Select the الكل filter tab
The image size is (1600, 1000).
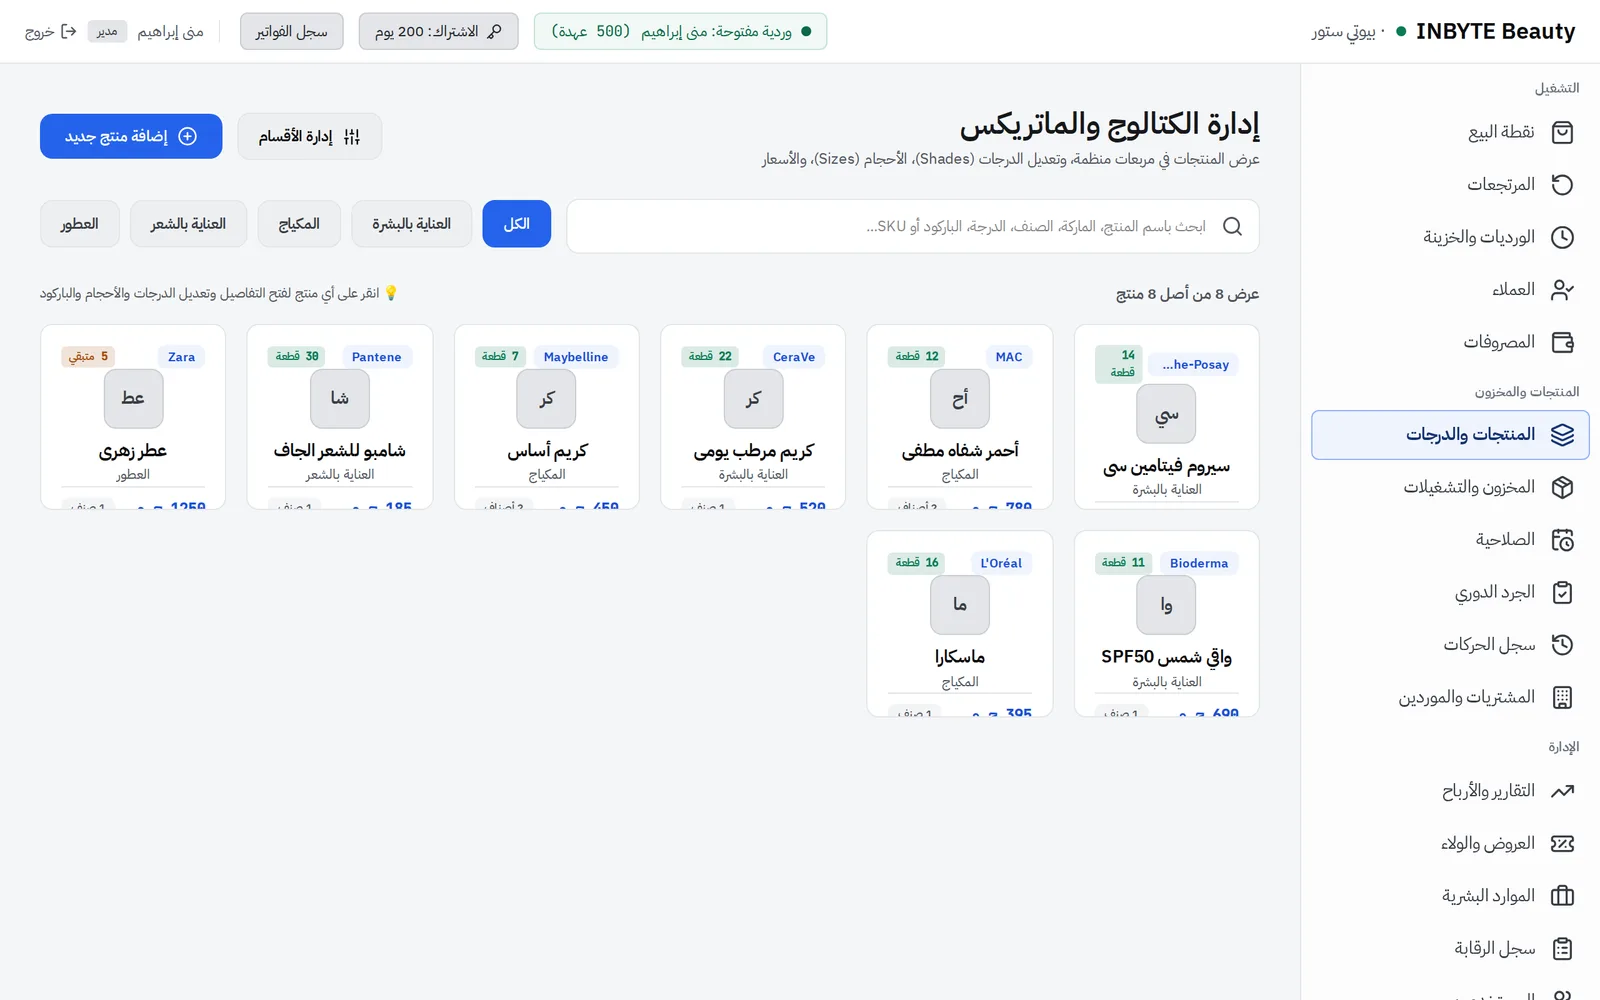click(516, 224)
